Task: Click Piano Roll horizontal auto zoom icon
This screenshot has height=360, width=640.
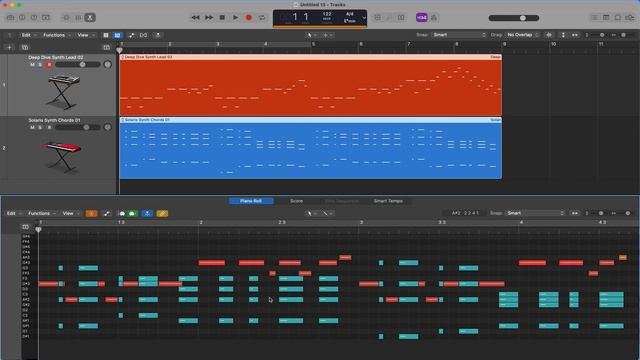Action: [x=575, y=213]
